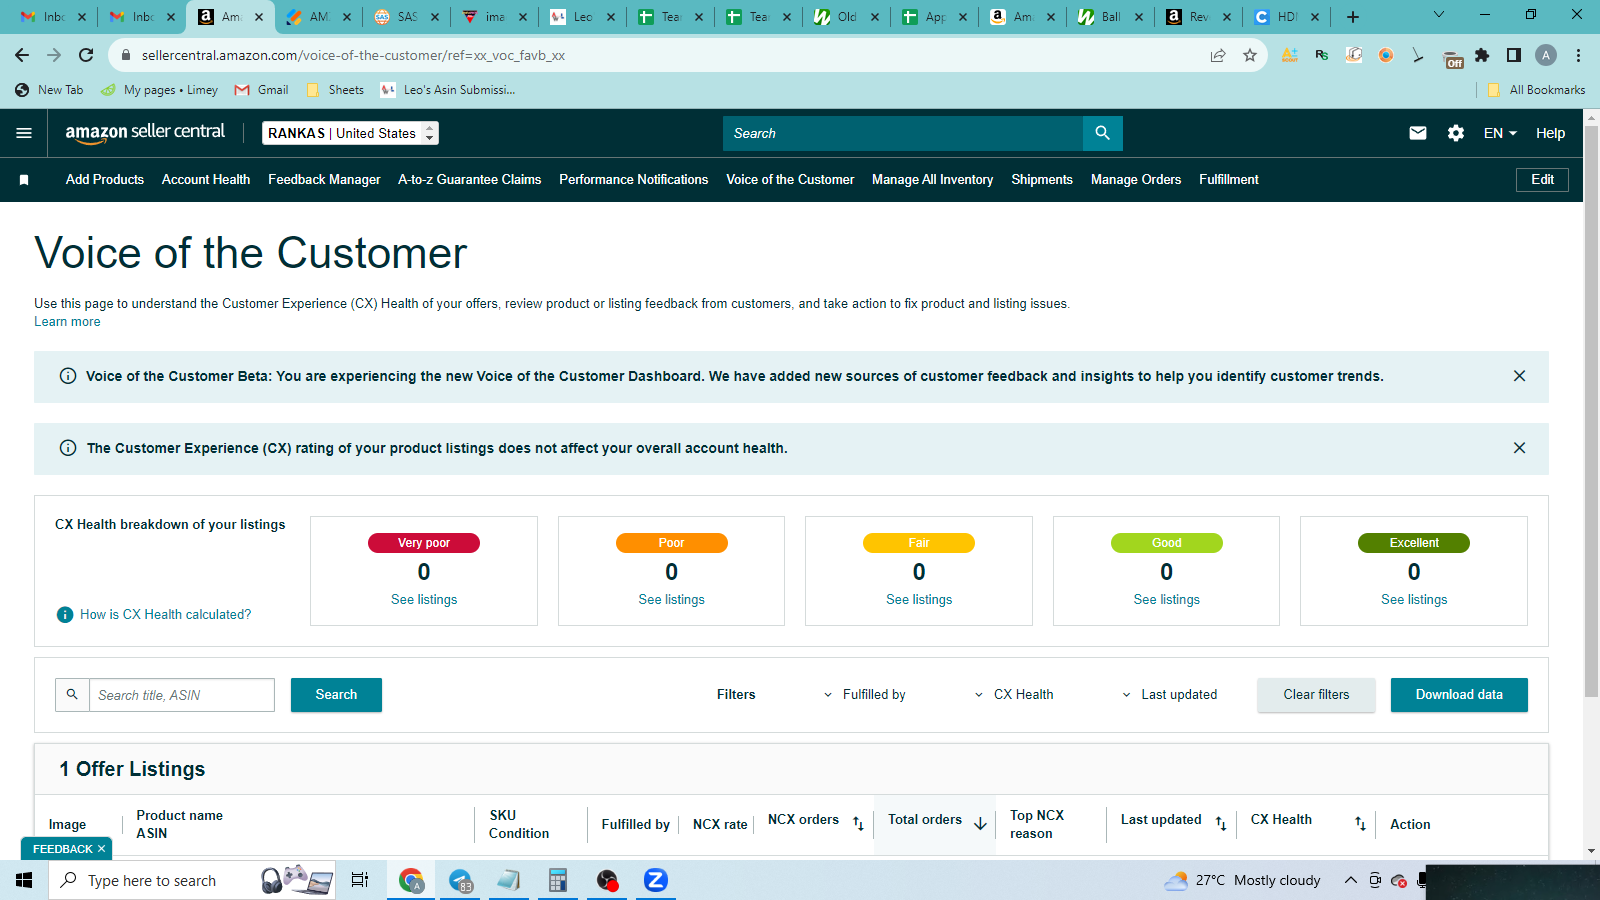Click the Amazon Seller Central logo
The width and height of the screenshot is (1600, 900).
(145, 133)
